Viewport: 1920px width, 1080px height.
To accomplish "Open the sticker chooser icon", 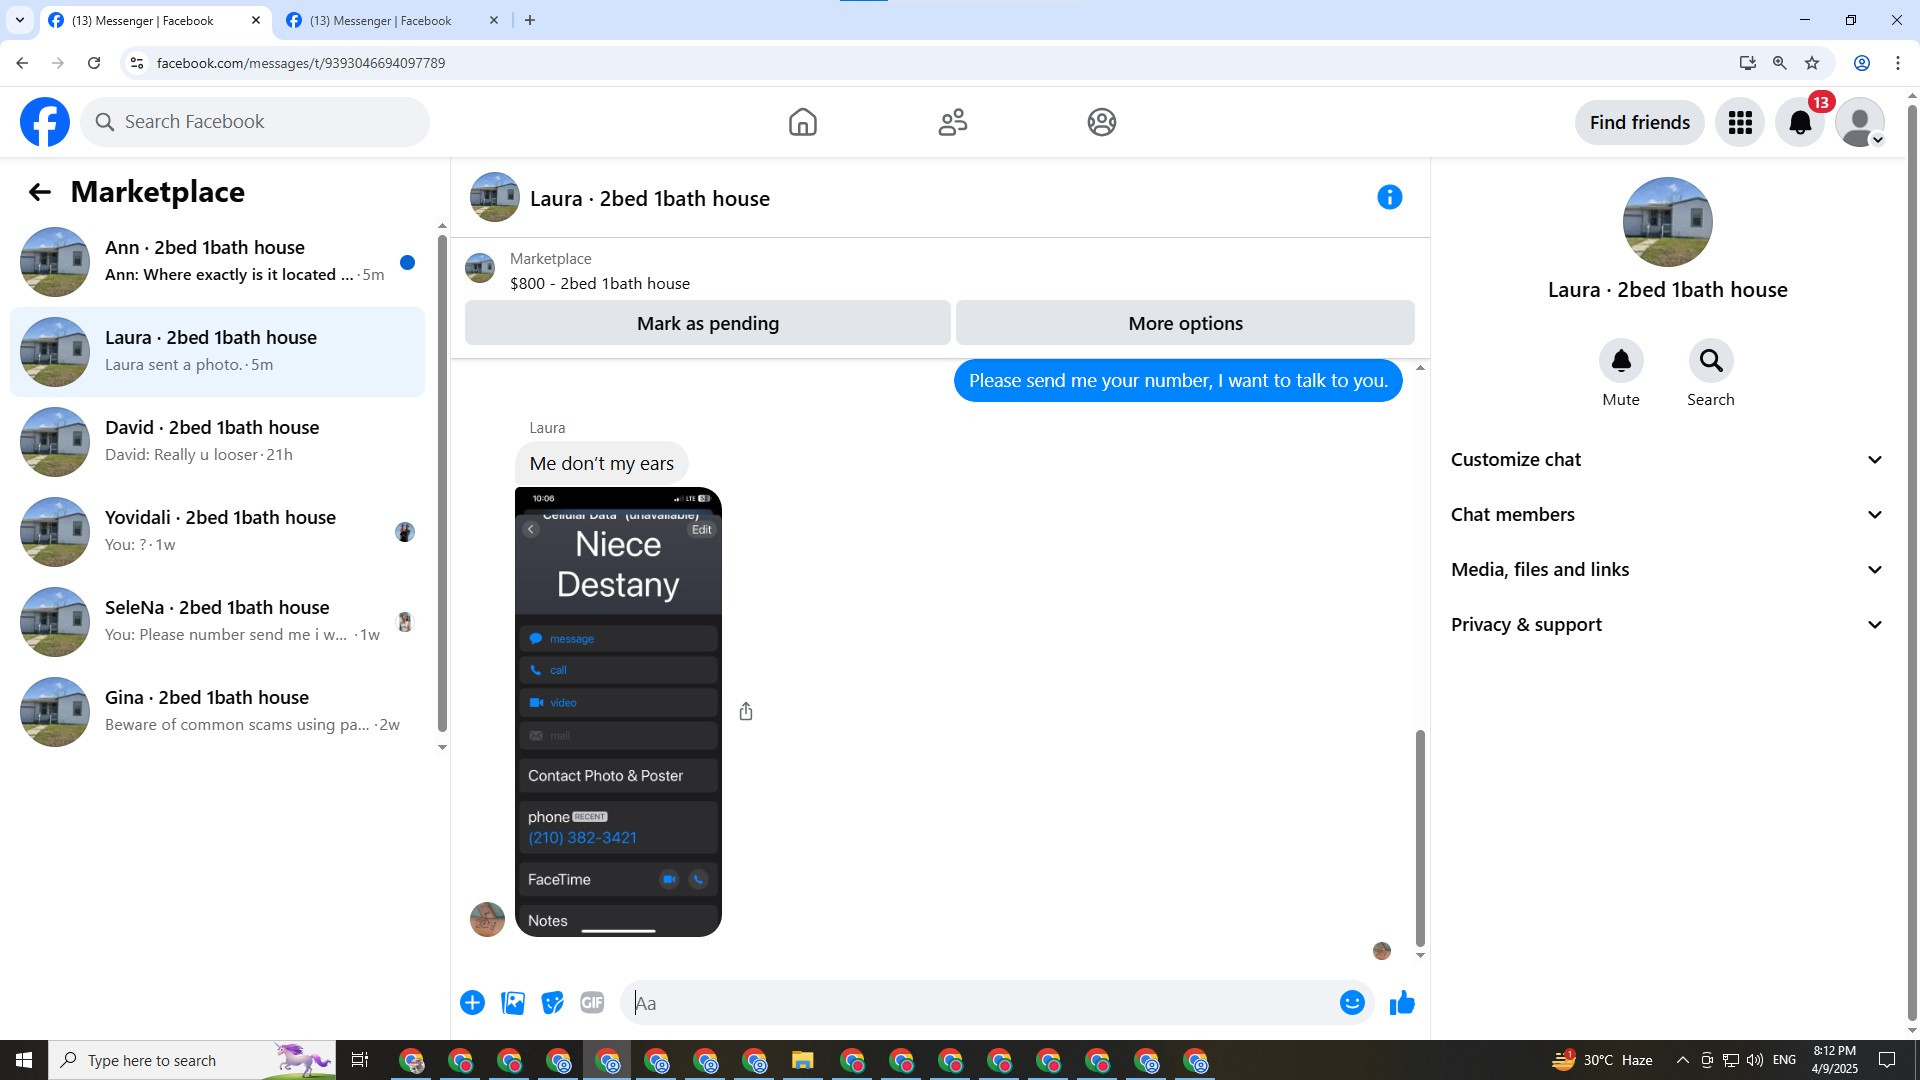I will point(552,1003).
